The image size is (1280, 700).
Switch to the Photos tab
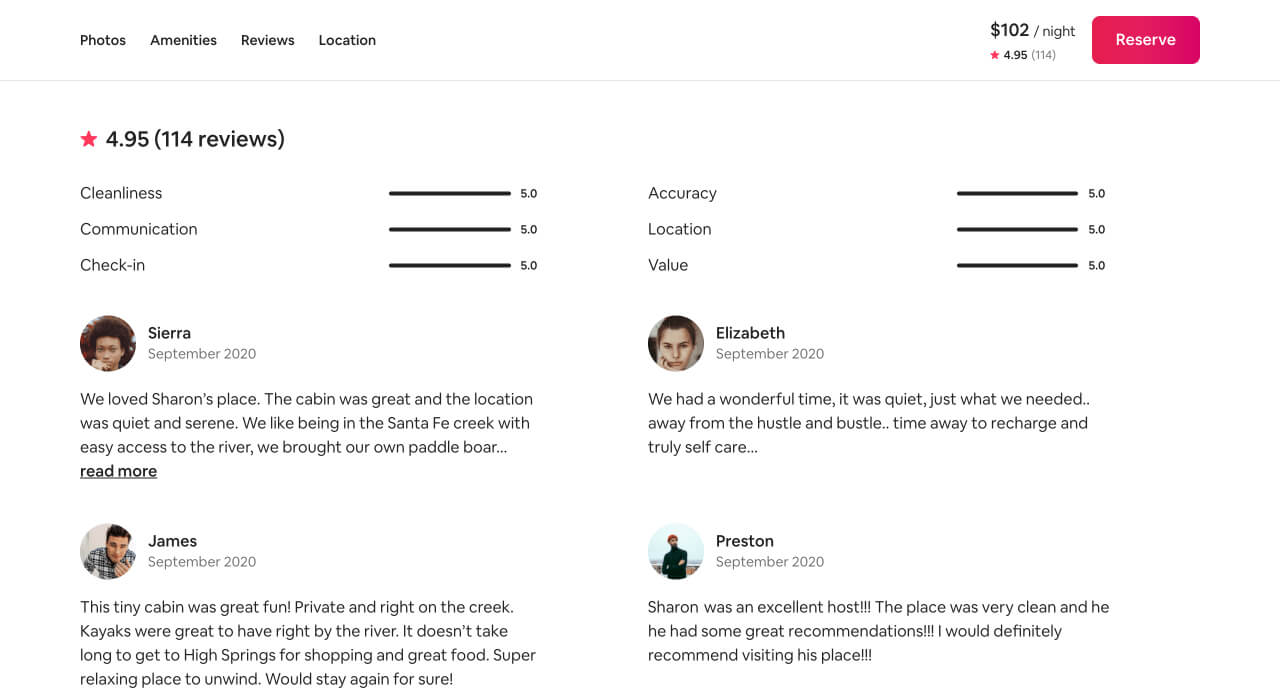(x=103, y=40)
